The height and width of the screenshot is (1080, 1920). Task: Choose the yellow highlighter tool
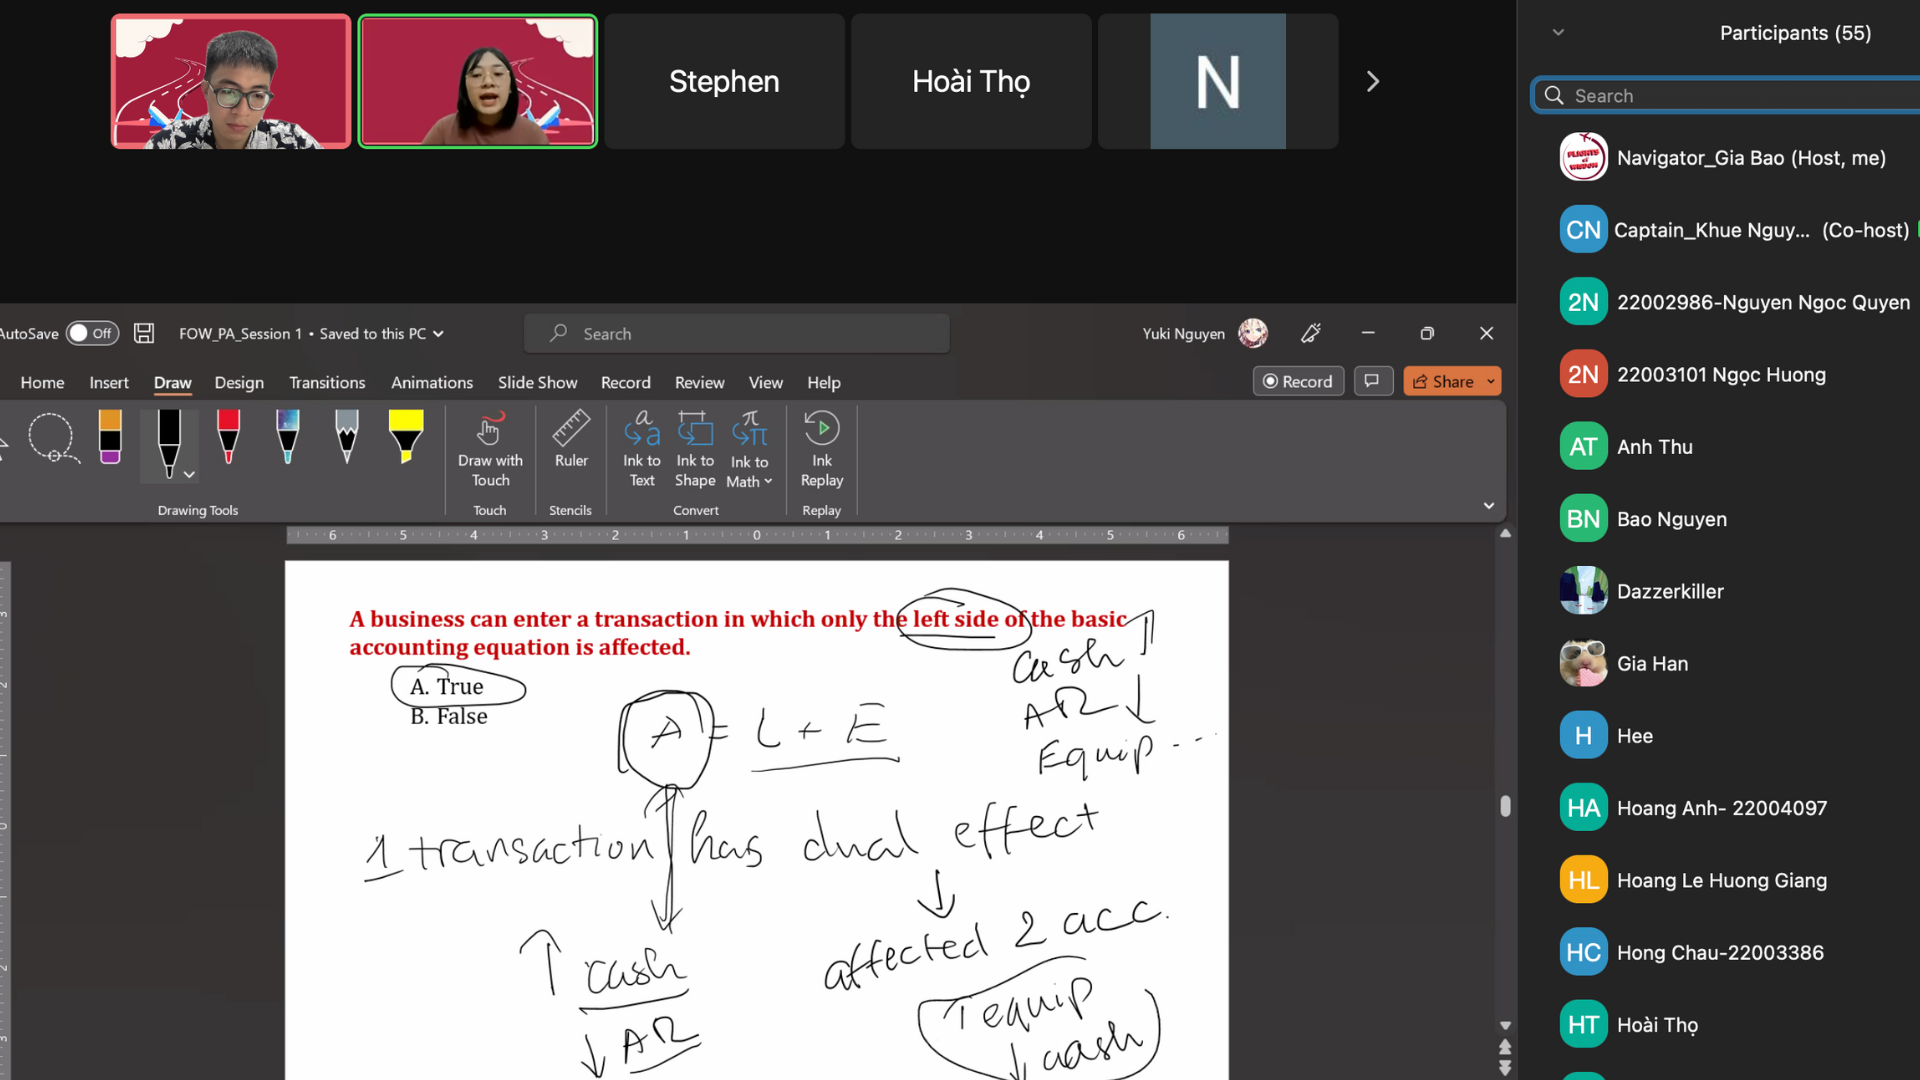click(406, 438)
